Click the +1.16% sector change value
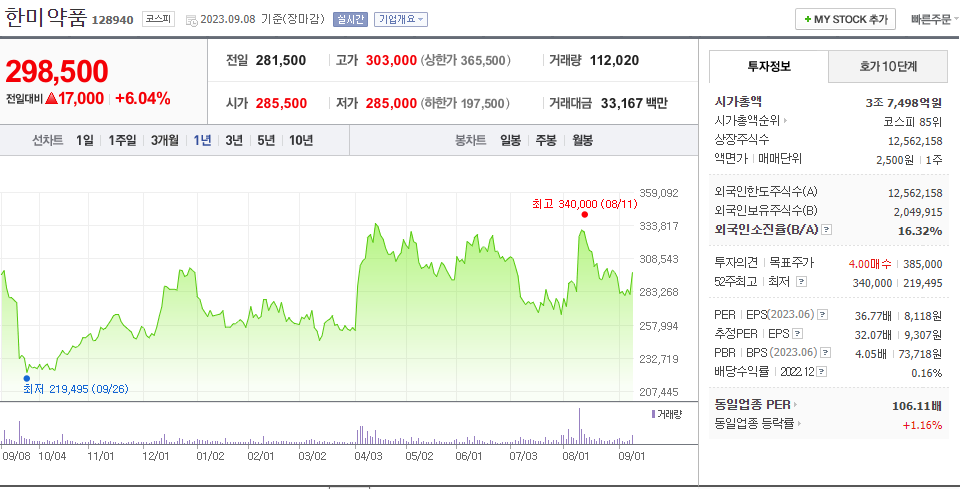 922,425
